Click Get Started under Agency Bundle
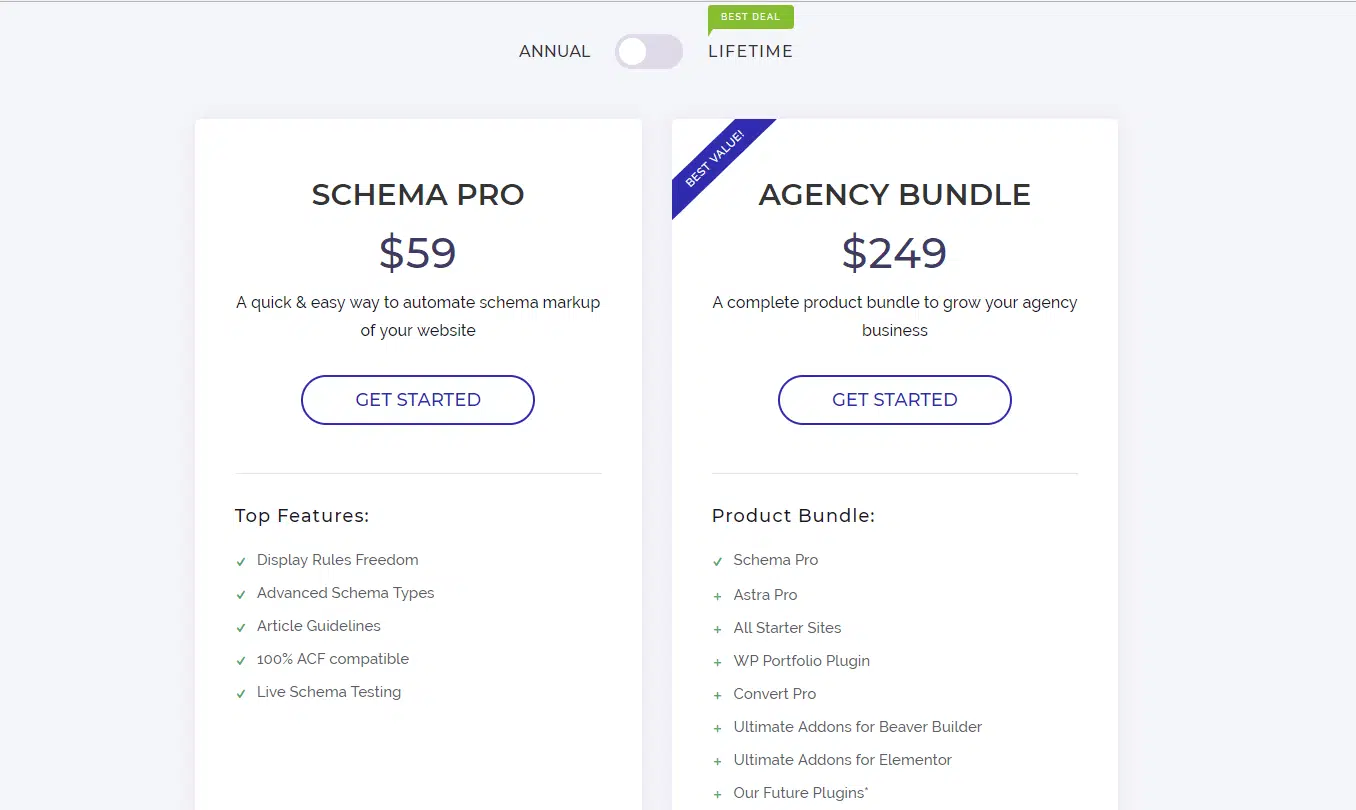 [894, 400]
